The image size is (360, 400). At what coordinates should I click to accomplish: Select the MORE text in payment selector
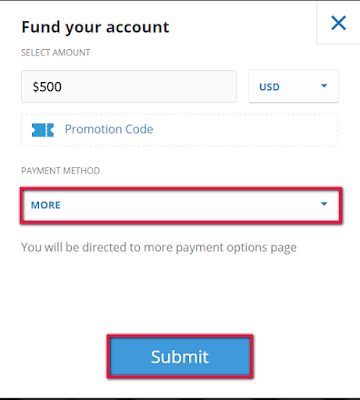coord(46,205)
